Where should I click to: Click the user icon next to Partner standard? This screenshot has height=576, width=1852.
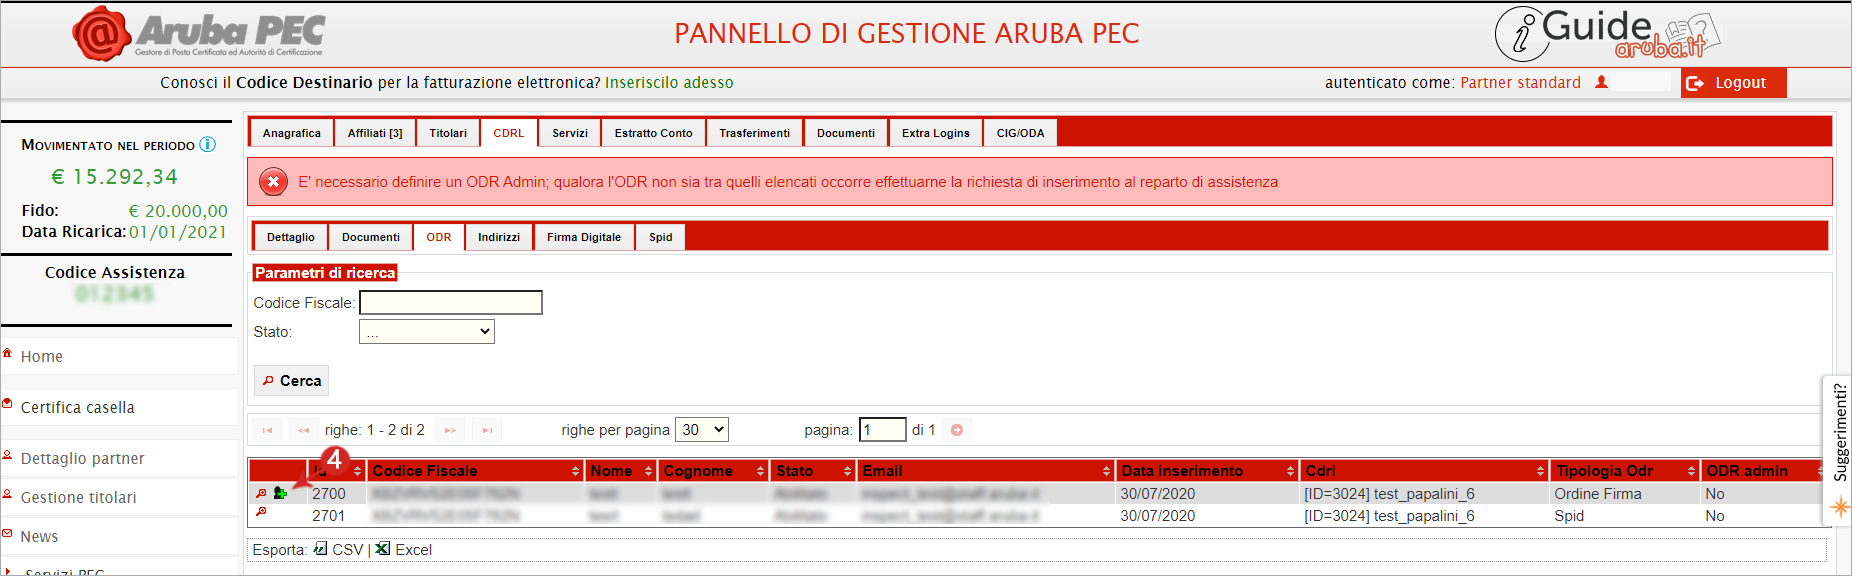coord(1601,82)
